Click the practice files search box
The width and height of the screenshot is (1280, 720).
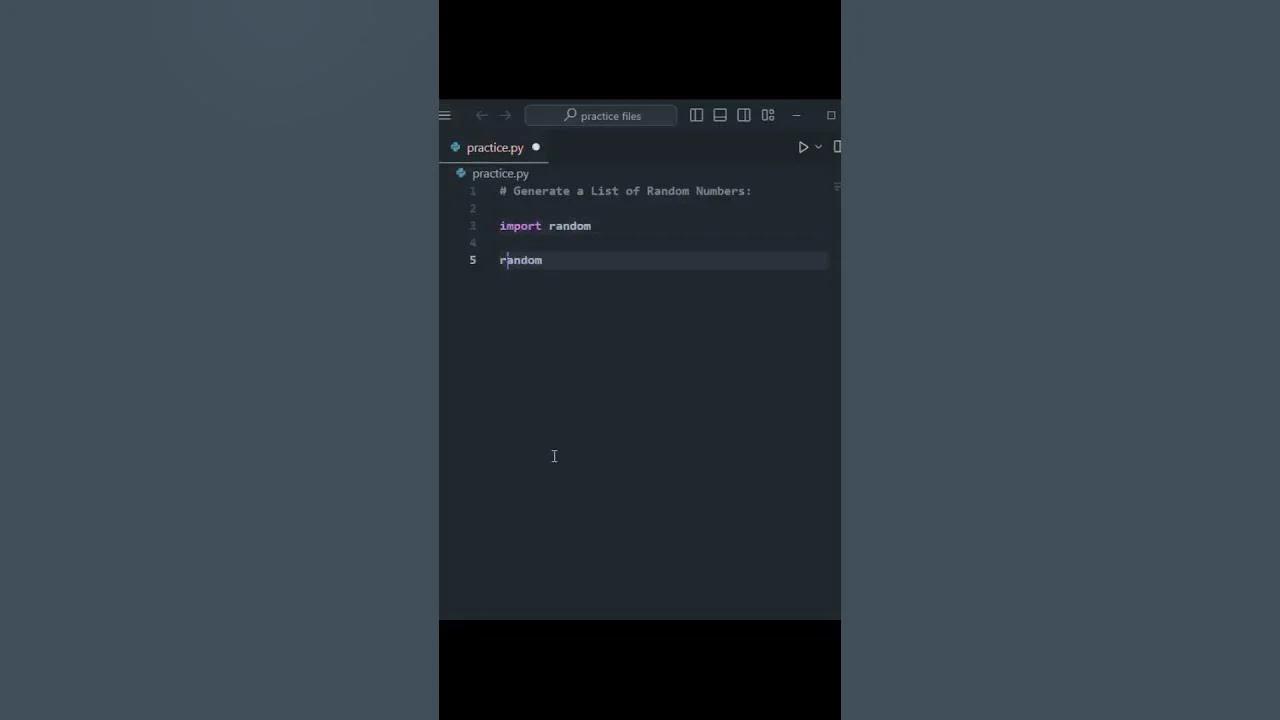pos(601,116)
